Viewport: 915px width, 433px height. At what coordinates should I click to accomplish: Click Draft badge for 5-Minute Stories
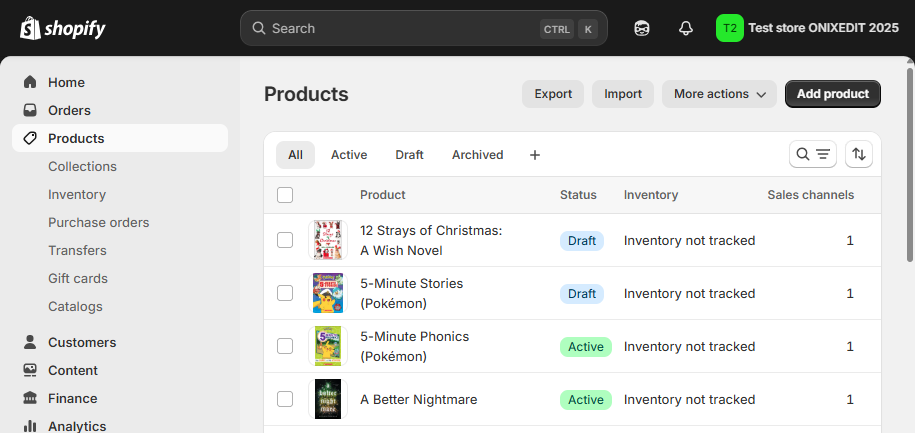pos(582,294)
